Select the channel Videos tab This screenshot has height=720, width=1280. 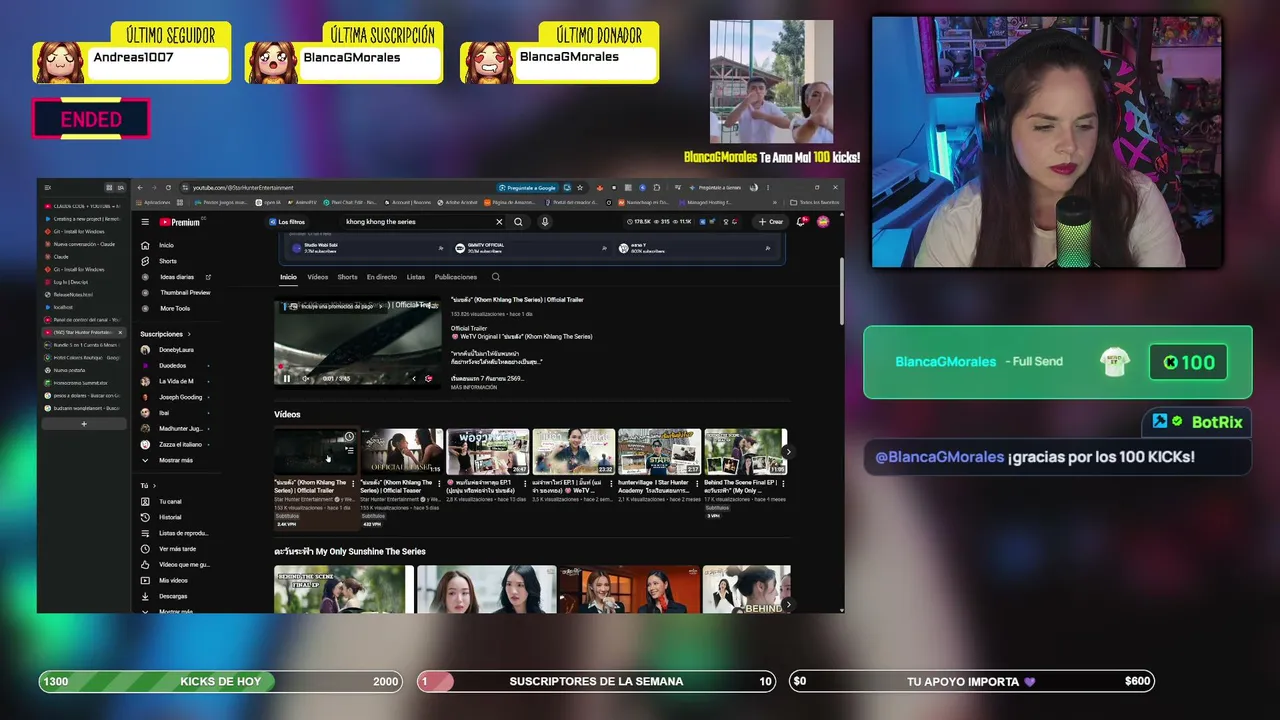tap(318, 277)
